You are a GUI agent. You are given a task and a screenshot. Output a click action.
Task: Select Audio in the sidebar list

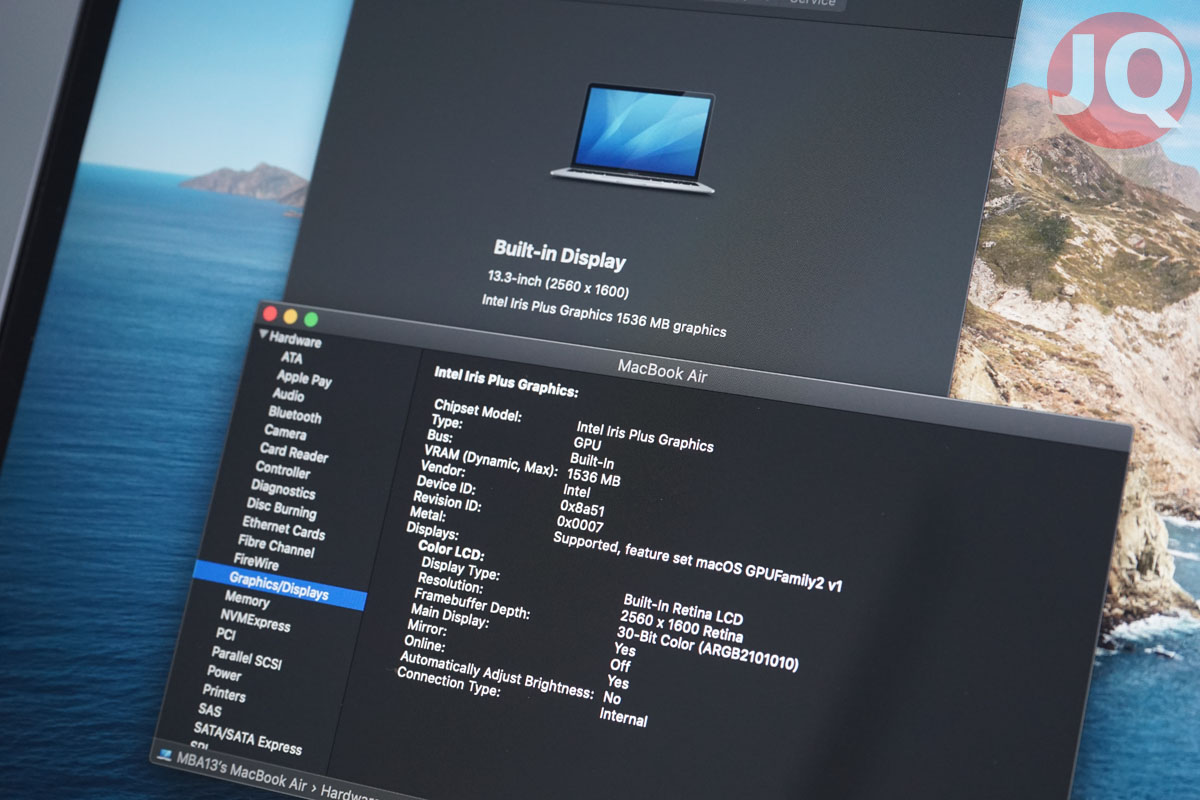click(x=288, y=395)
